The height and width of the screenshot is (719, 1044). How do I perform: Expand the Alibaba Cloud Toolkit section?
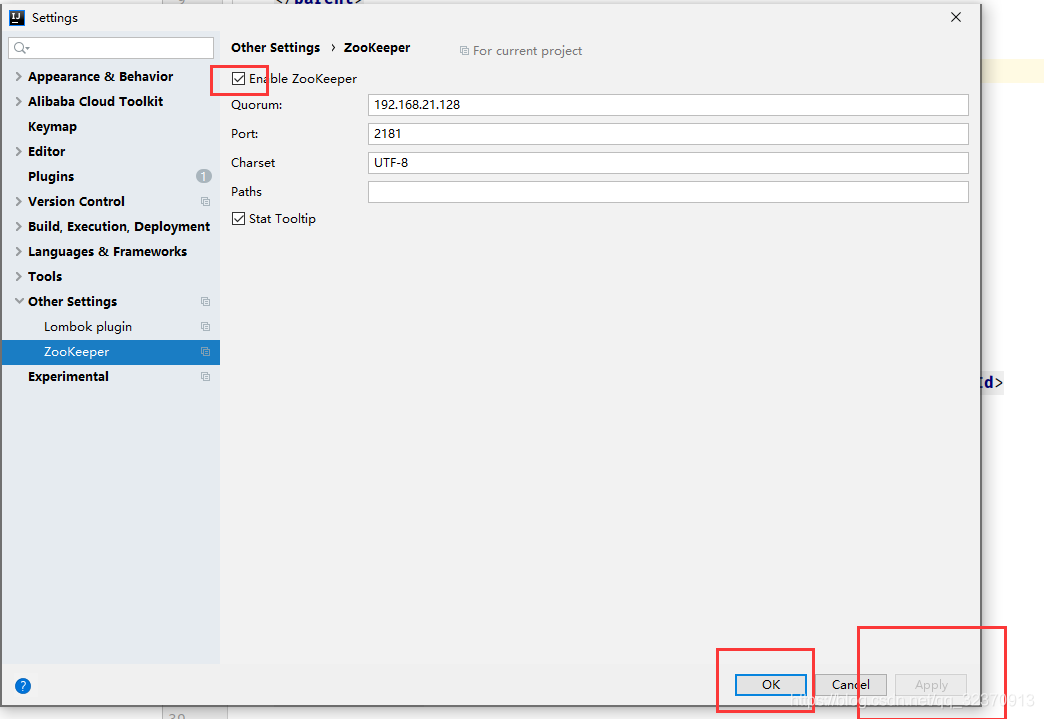(x=19, y=102)
